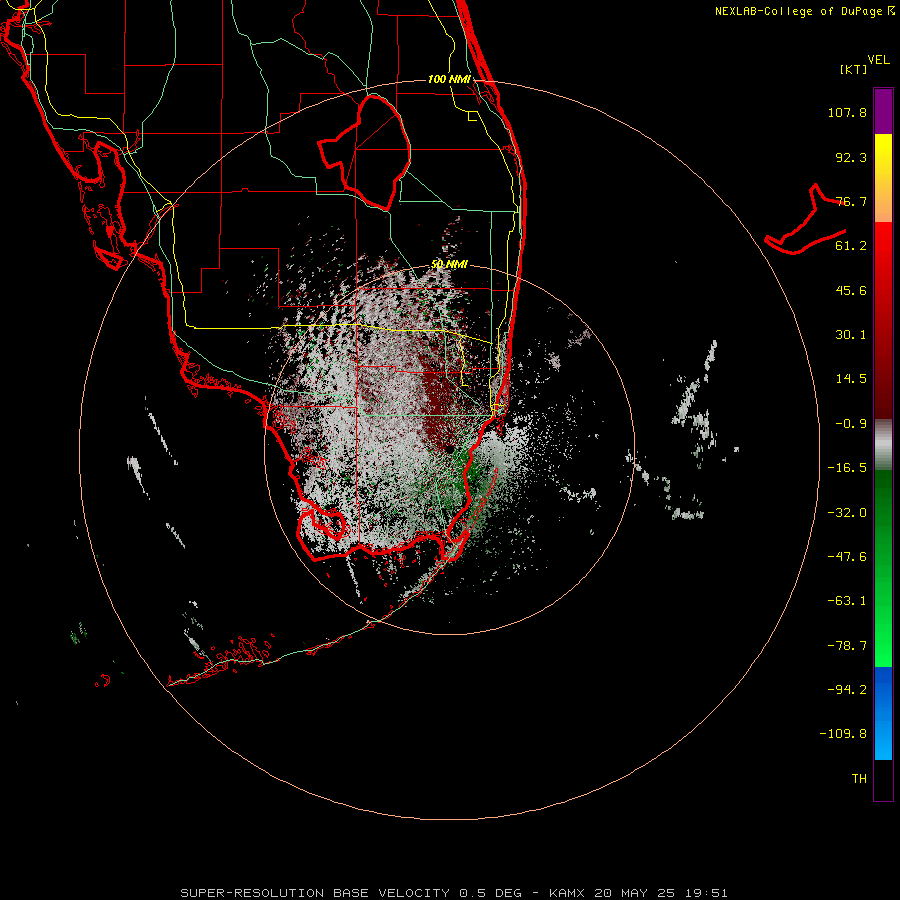
Task: Click the -32.0 velocity scale value
Action: 847,513
